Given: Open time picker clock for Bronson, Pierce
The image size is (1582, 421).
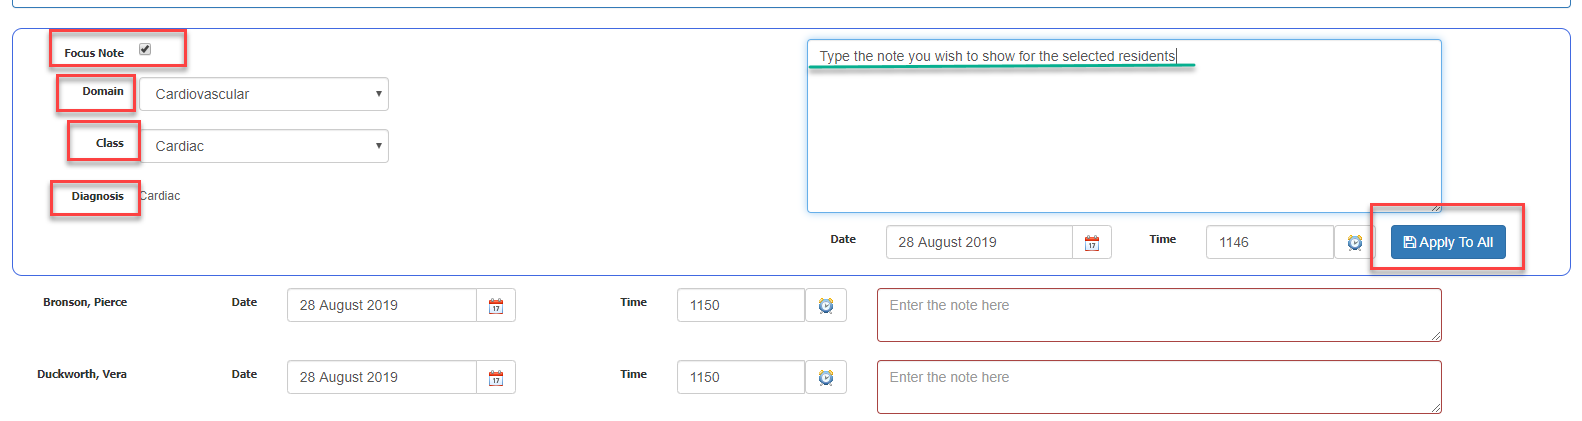Looking at the screenshot, I should point(826,306).
